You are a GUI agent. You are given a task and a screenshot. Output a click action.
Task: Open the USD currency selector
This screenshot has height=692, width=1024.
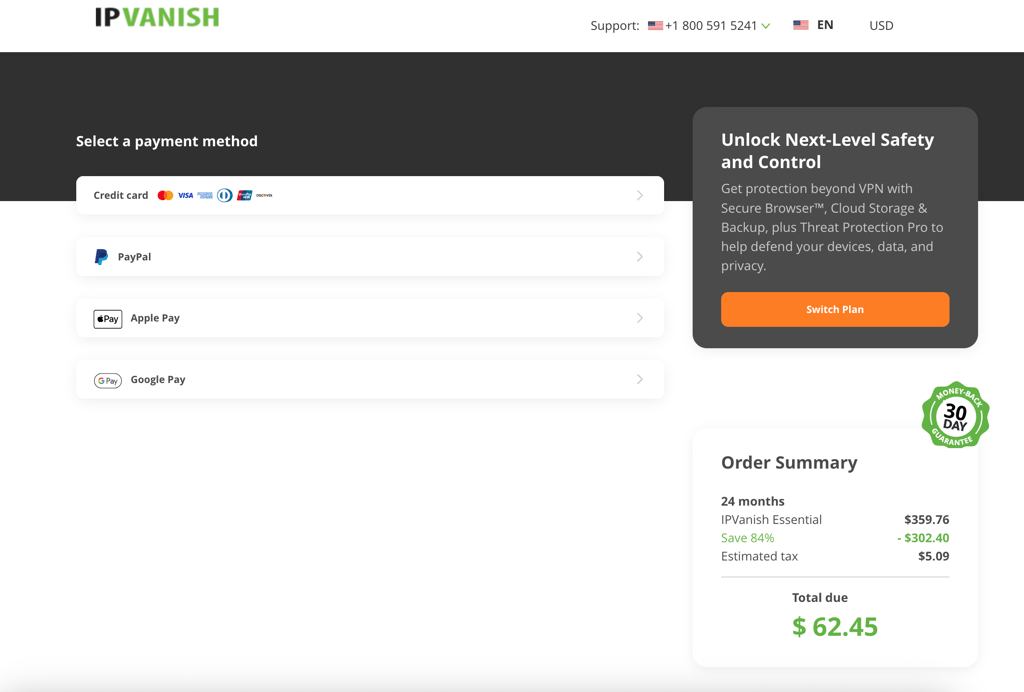[881, 25]
